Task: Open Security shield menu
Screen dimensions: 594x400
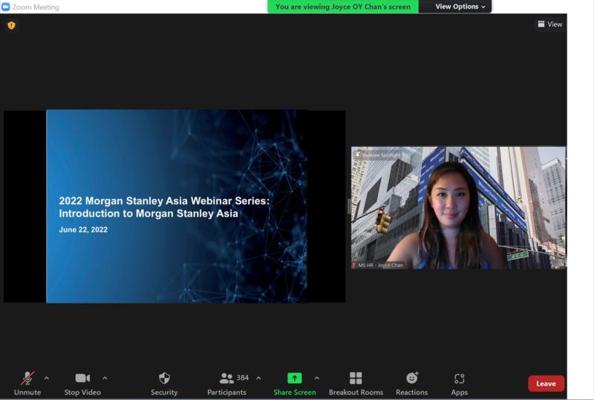Action: point(164,383)
